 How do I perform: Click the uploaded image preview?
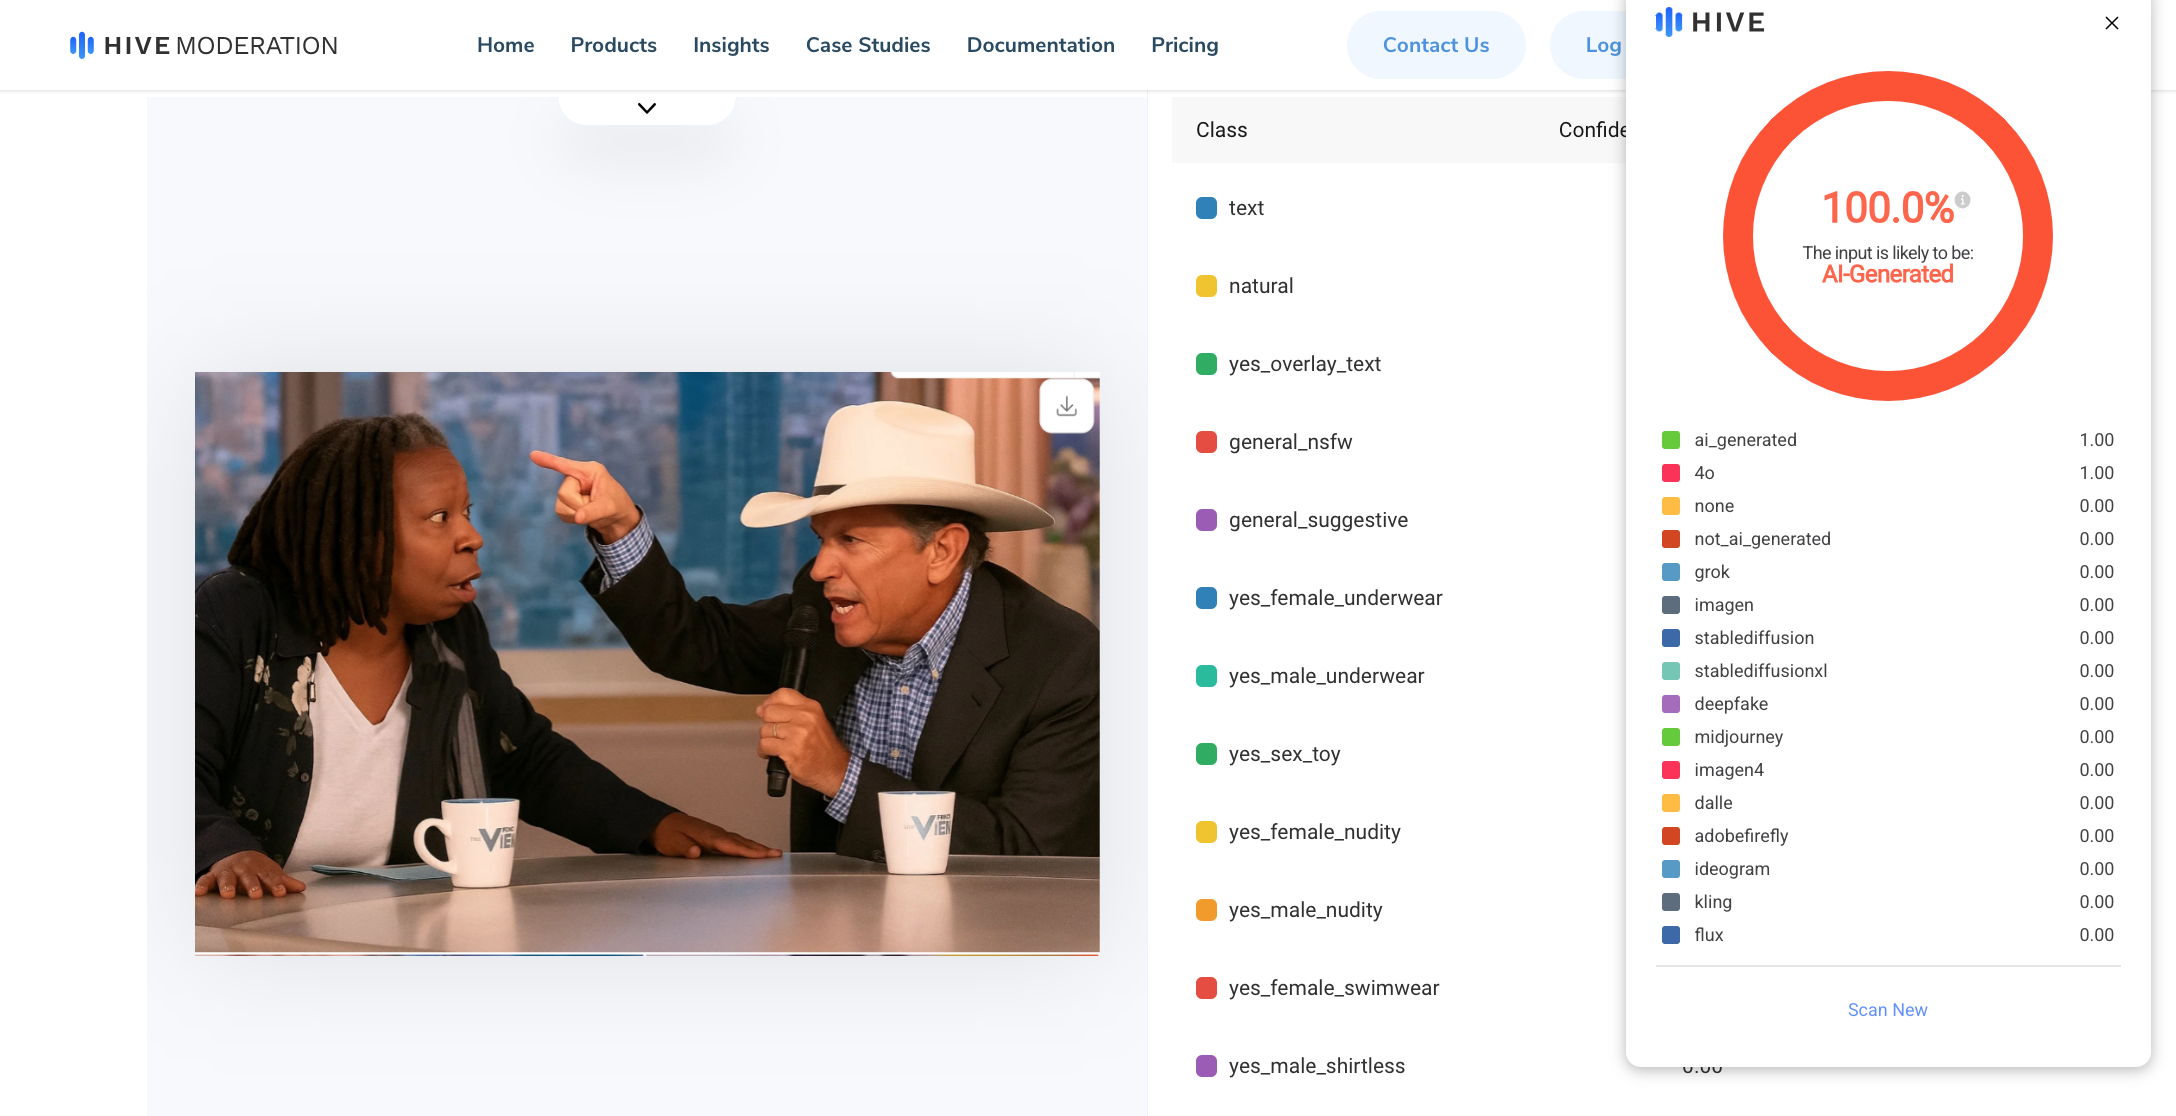(x=647, y=662)
